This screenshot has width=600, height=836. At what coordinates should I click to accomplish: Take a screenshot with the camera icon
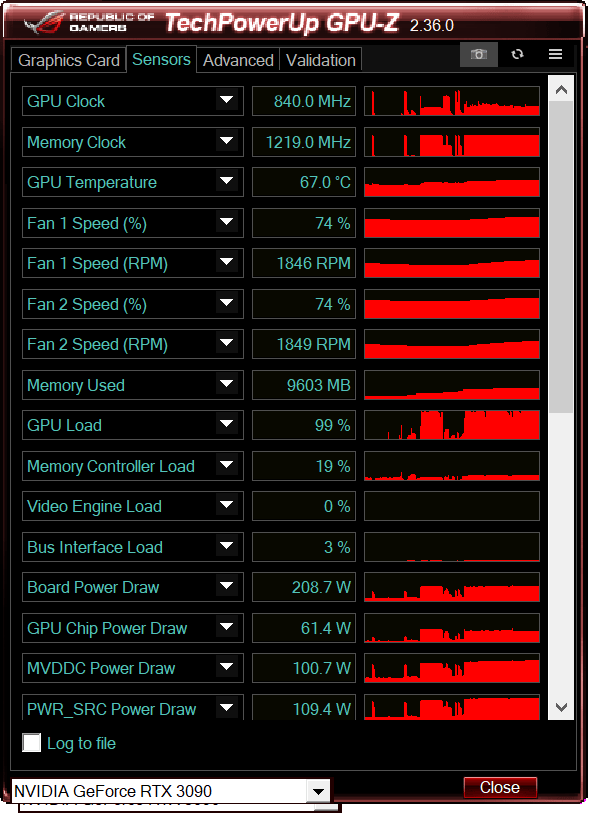[478, 54]
